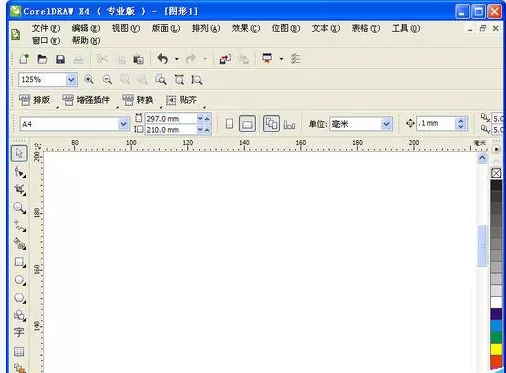Select the Ellipse tool in the toolbox
506x373 pixels.
20,280
